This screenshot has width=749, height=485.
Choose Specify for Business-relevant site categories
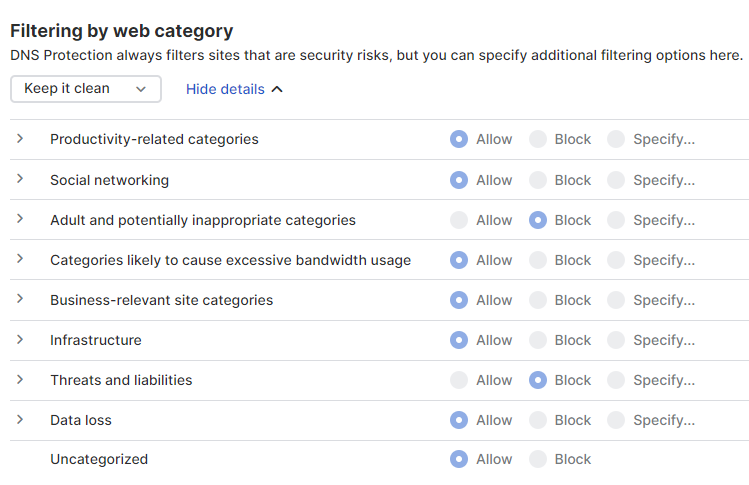pos(616,300)
